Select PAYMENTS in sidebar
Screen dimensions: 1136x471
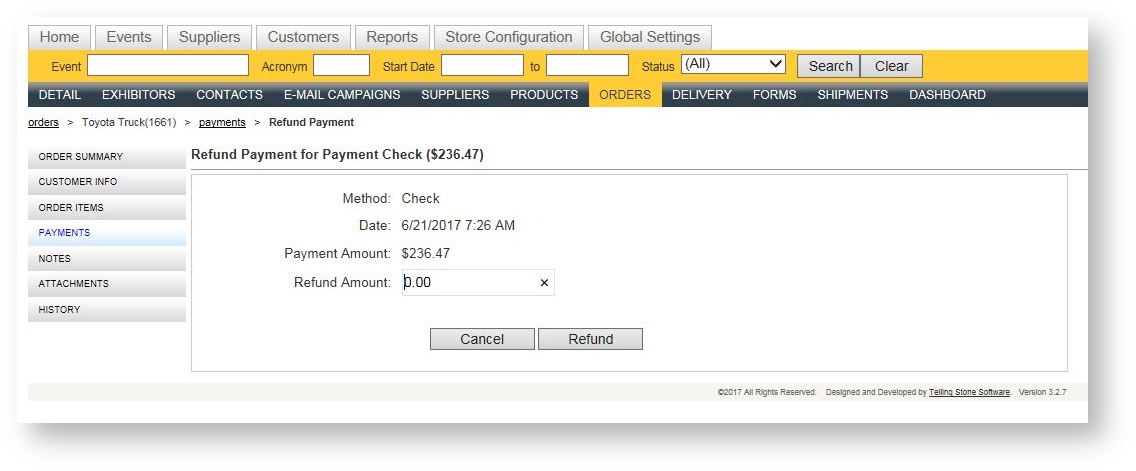coord(106,233)
